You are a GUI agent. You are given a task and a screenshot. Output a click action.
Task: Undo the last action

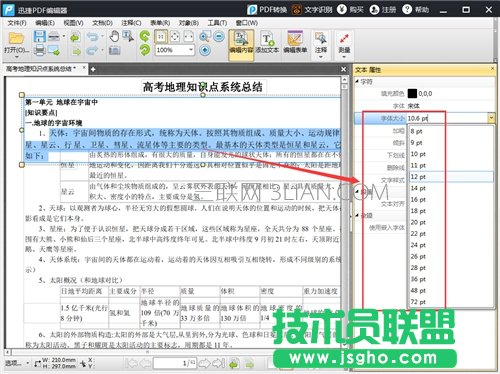click(x=92, y=36)
